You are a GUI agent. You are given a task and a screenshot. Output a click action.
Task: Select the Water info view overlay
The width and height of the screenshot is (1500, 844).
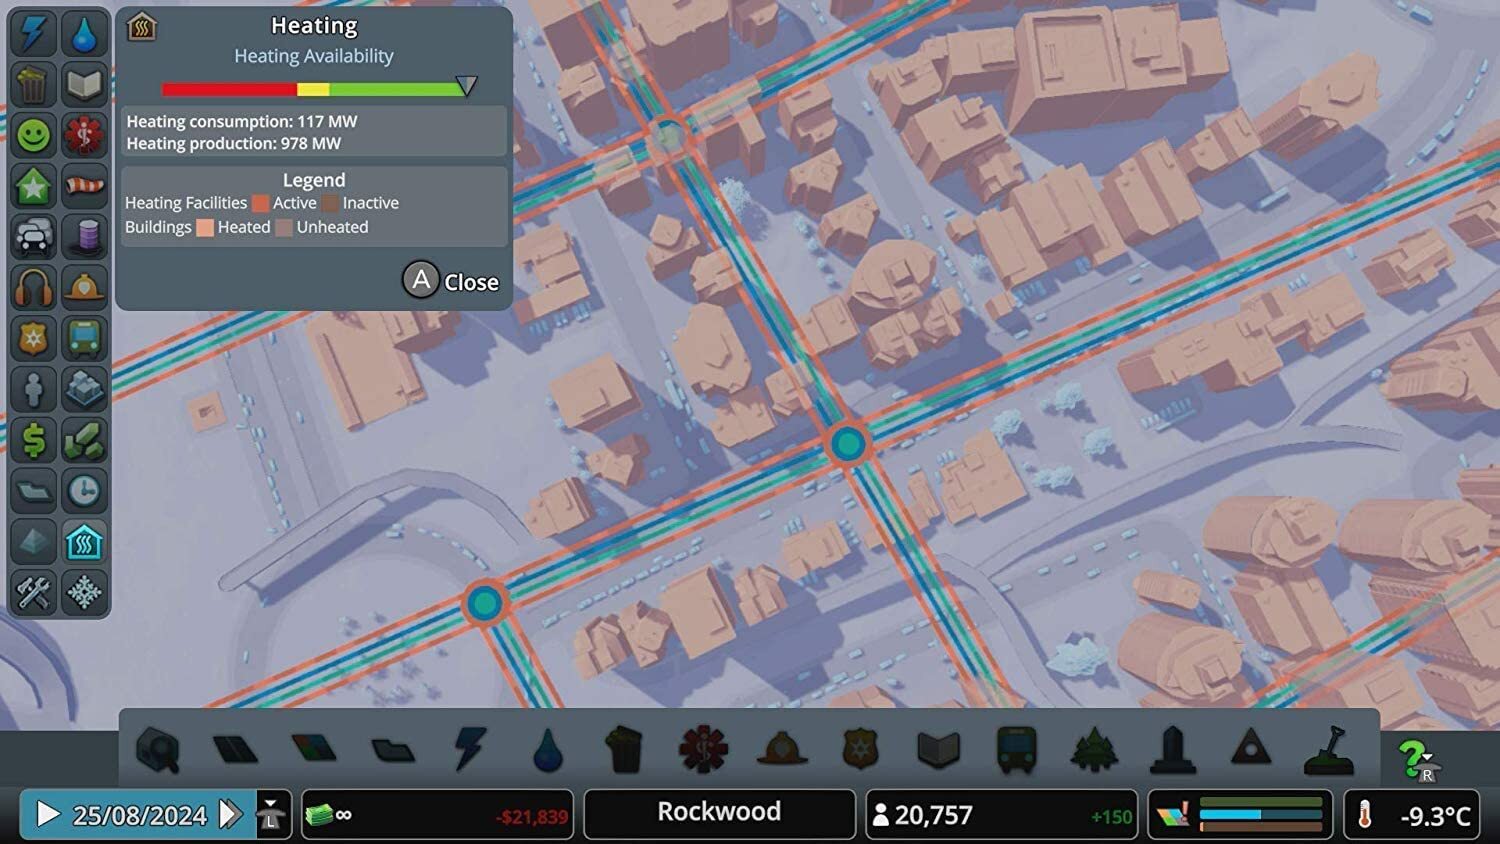(84, 33)
